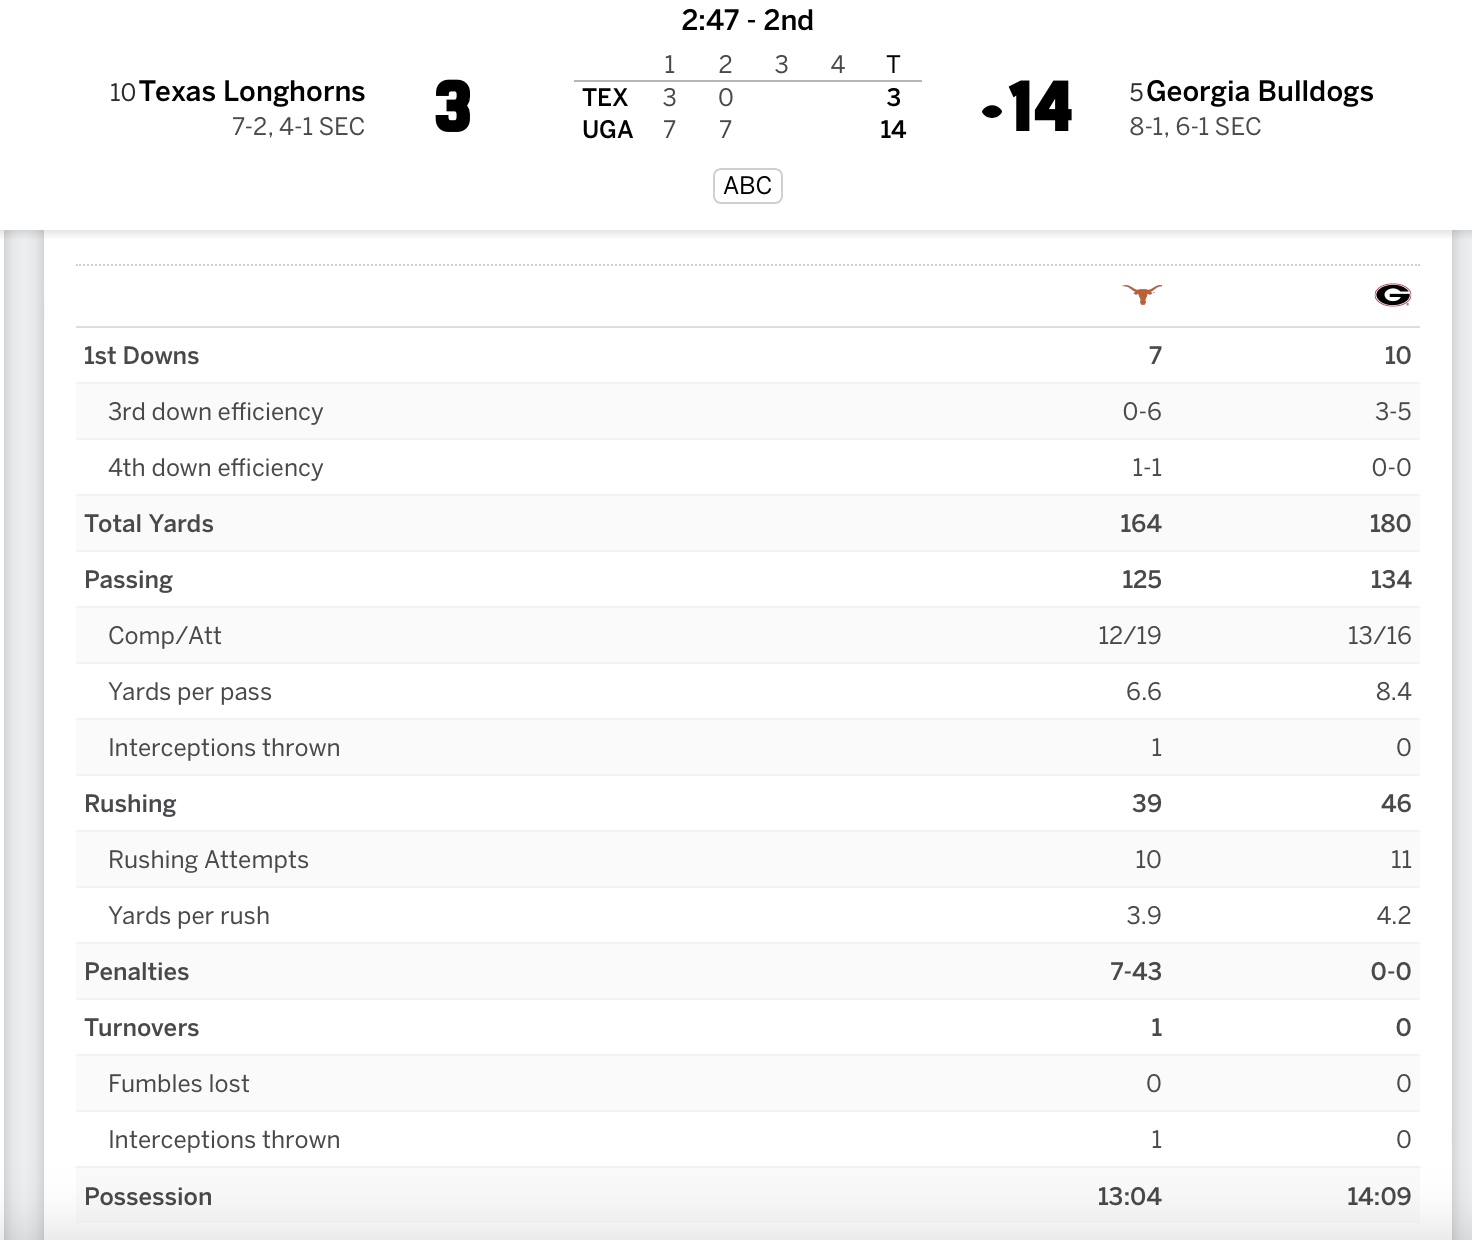Click the possession indicator dot beside 14

[x=992, y=111]
